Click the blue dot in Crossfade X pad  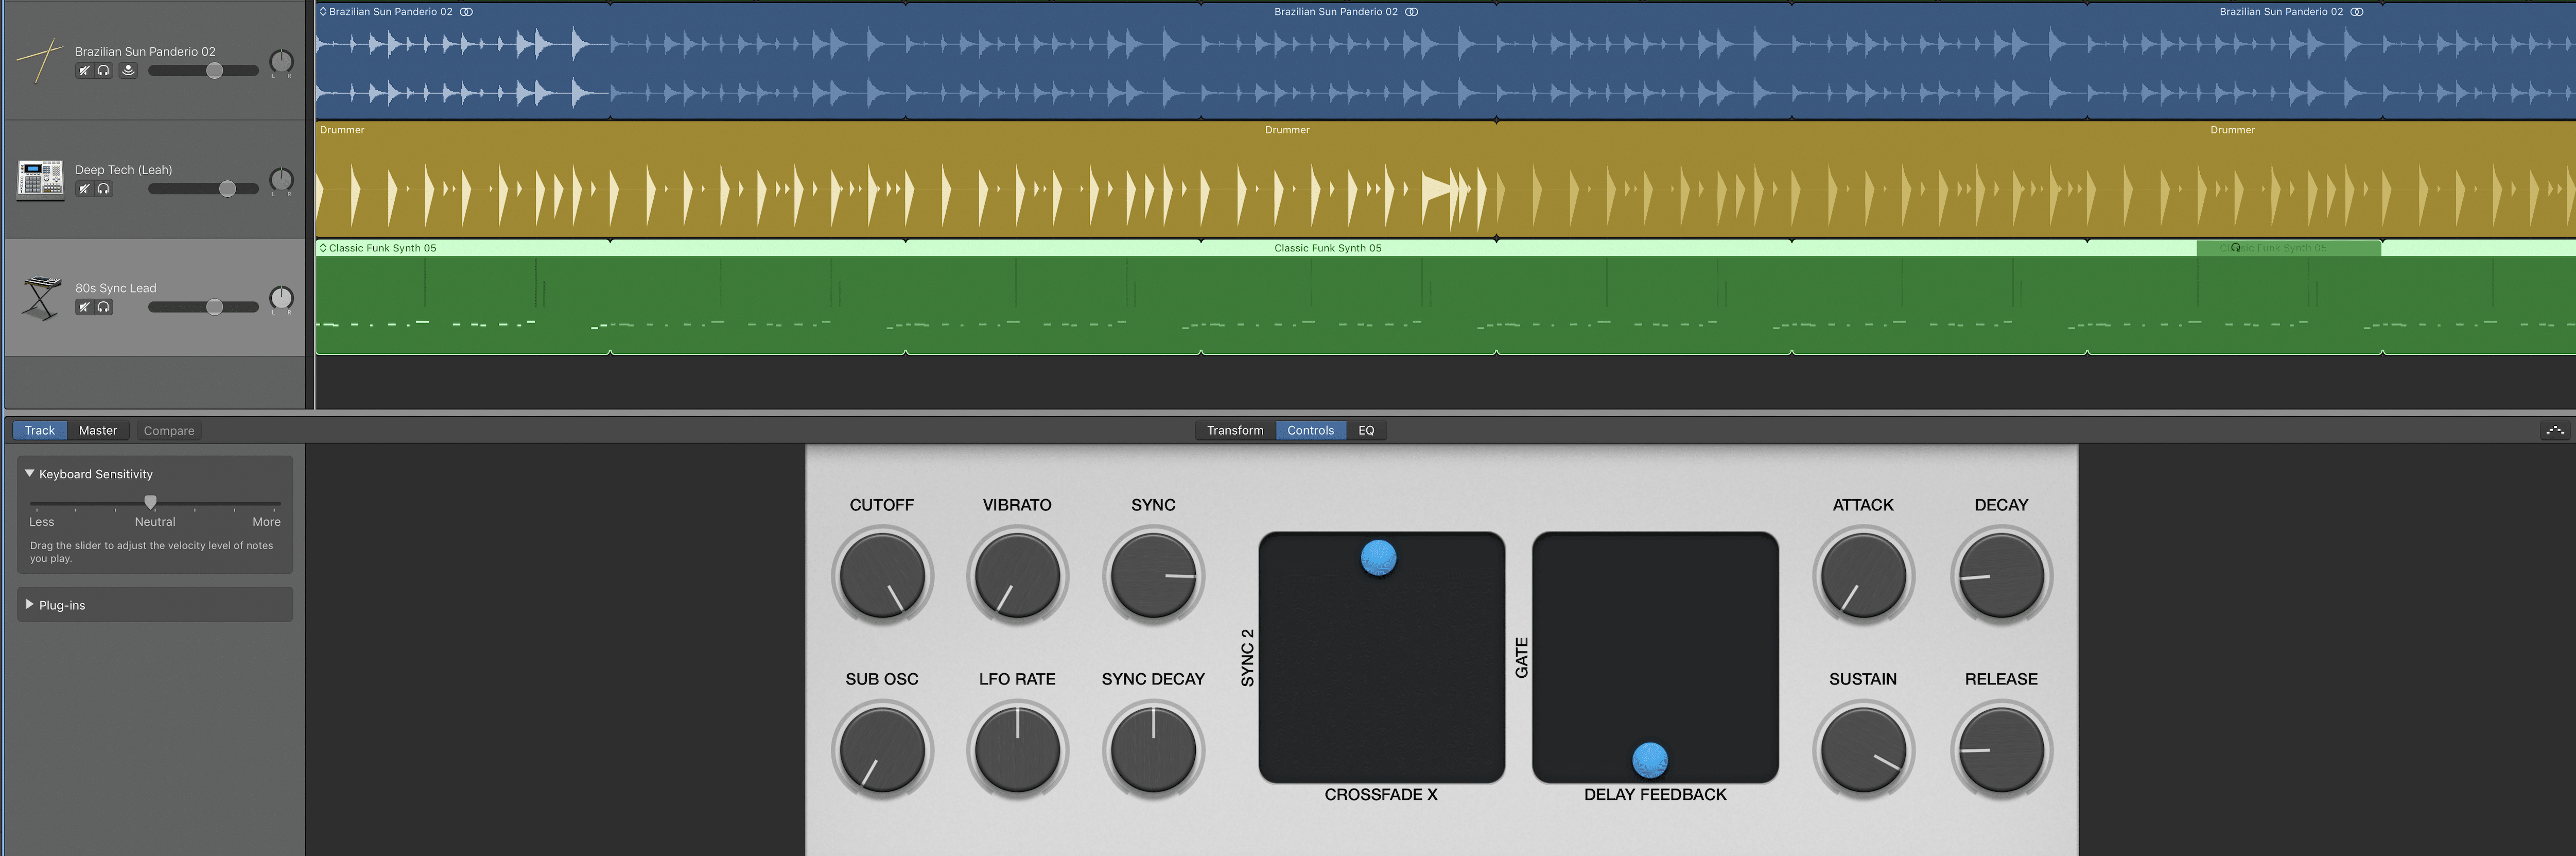click(x=1378, y=557)
